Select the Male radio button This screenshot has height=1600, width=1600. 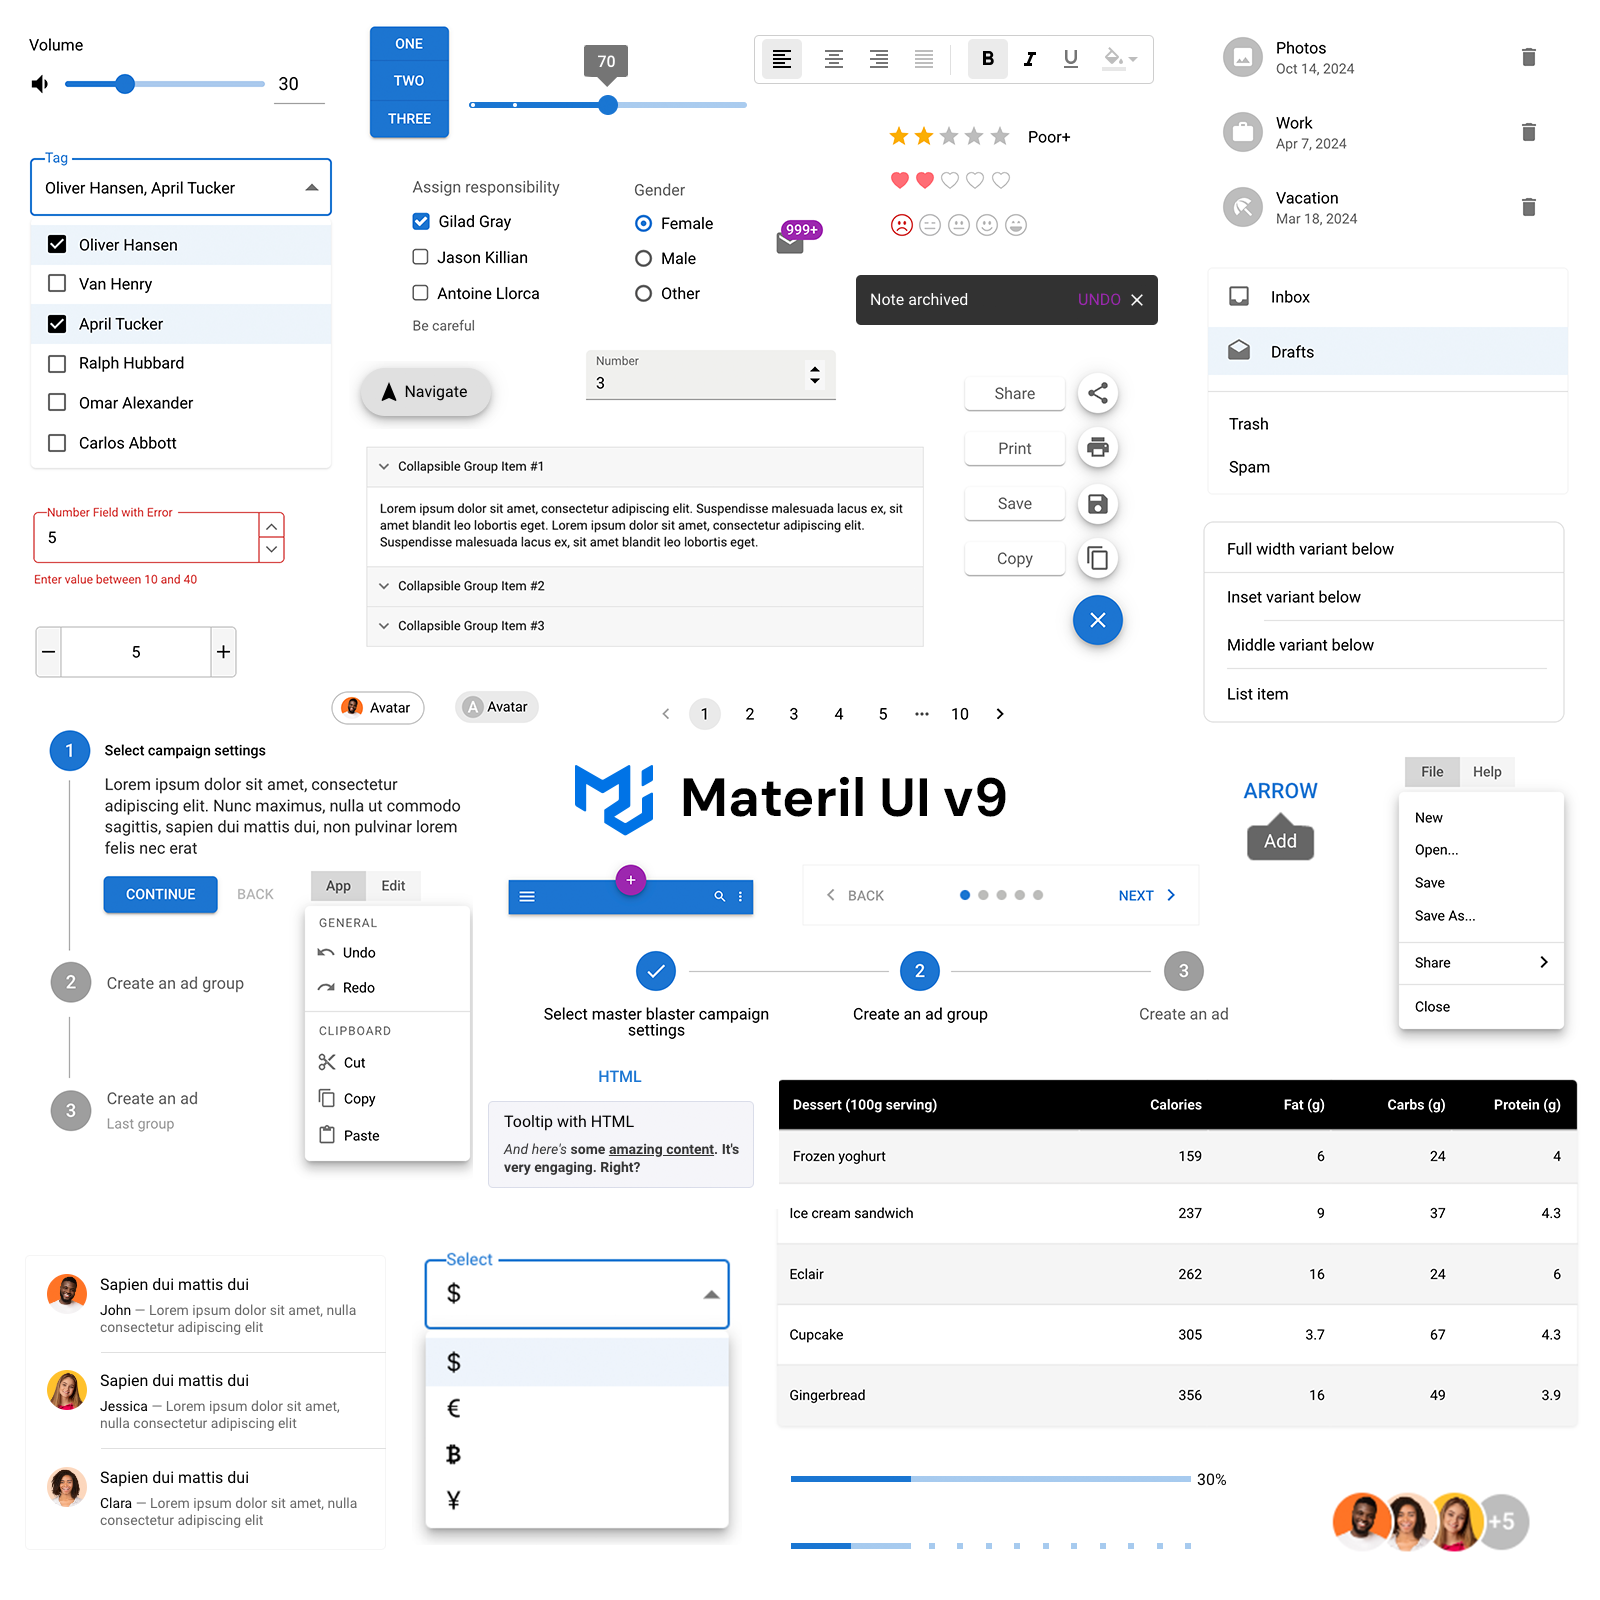click(644, 258)
